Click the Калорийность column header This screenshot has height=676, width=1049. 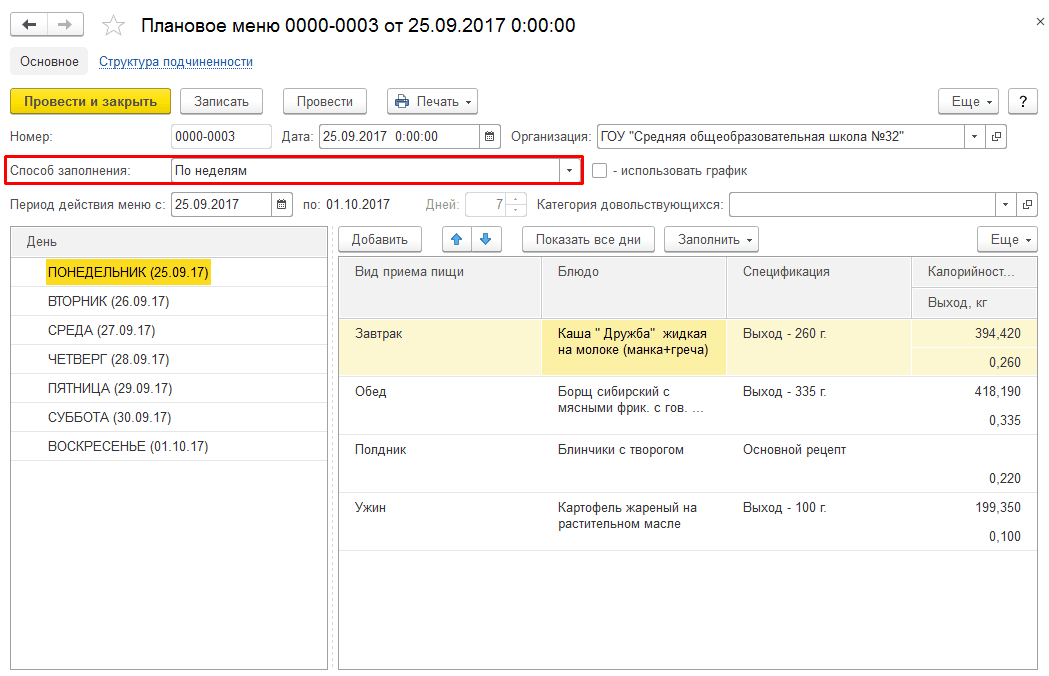(x=974, y=272)
